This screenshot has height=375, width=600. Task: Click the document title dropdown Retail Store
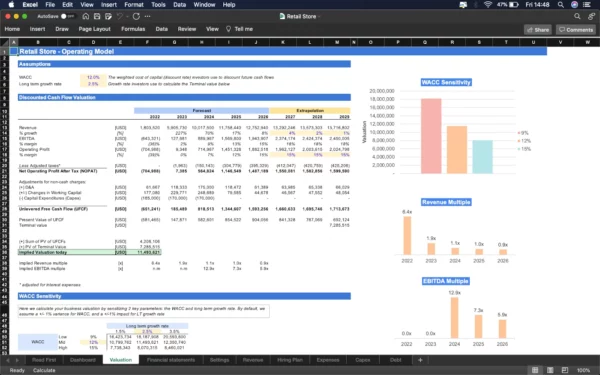(x=300, y=16)
